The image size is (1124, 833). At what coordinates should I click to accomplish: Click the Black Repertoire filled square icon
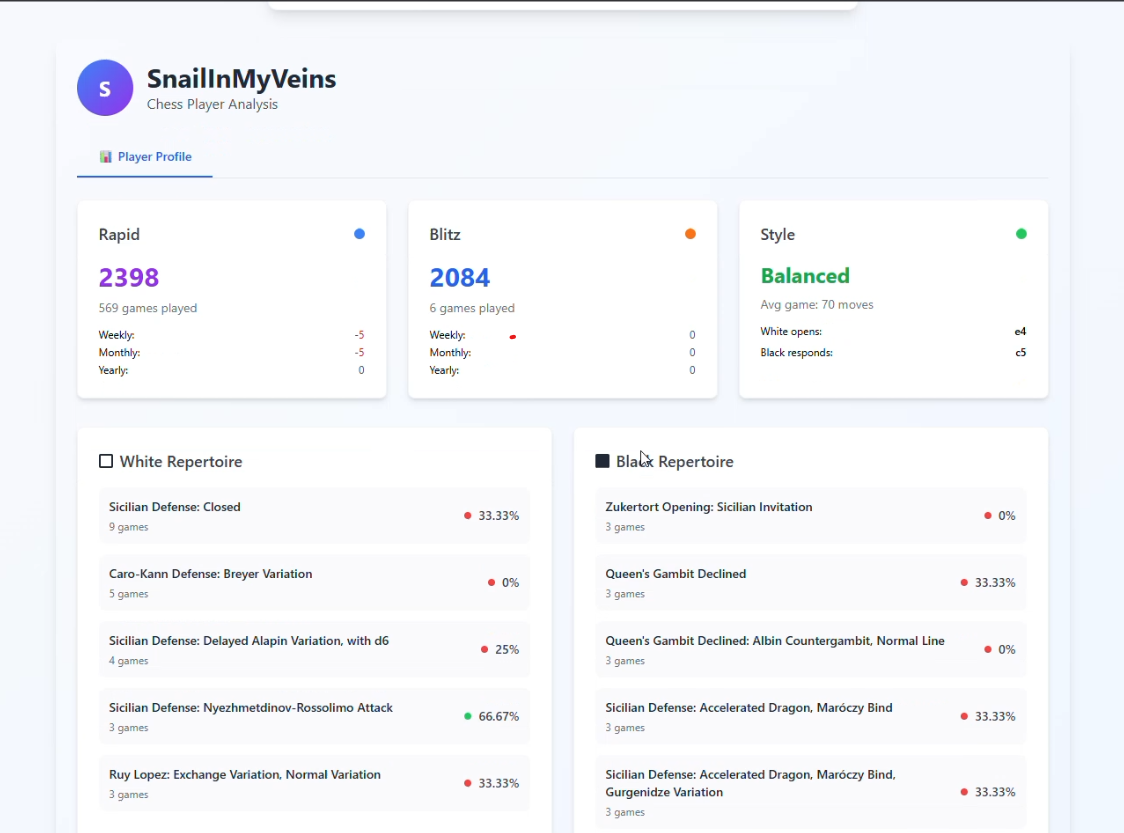click(602, 461)
